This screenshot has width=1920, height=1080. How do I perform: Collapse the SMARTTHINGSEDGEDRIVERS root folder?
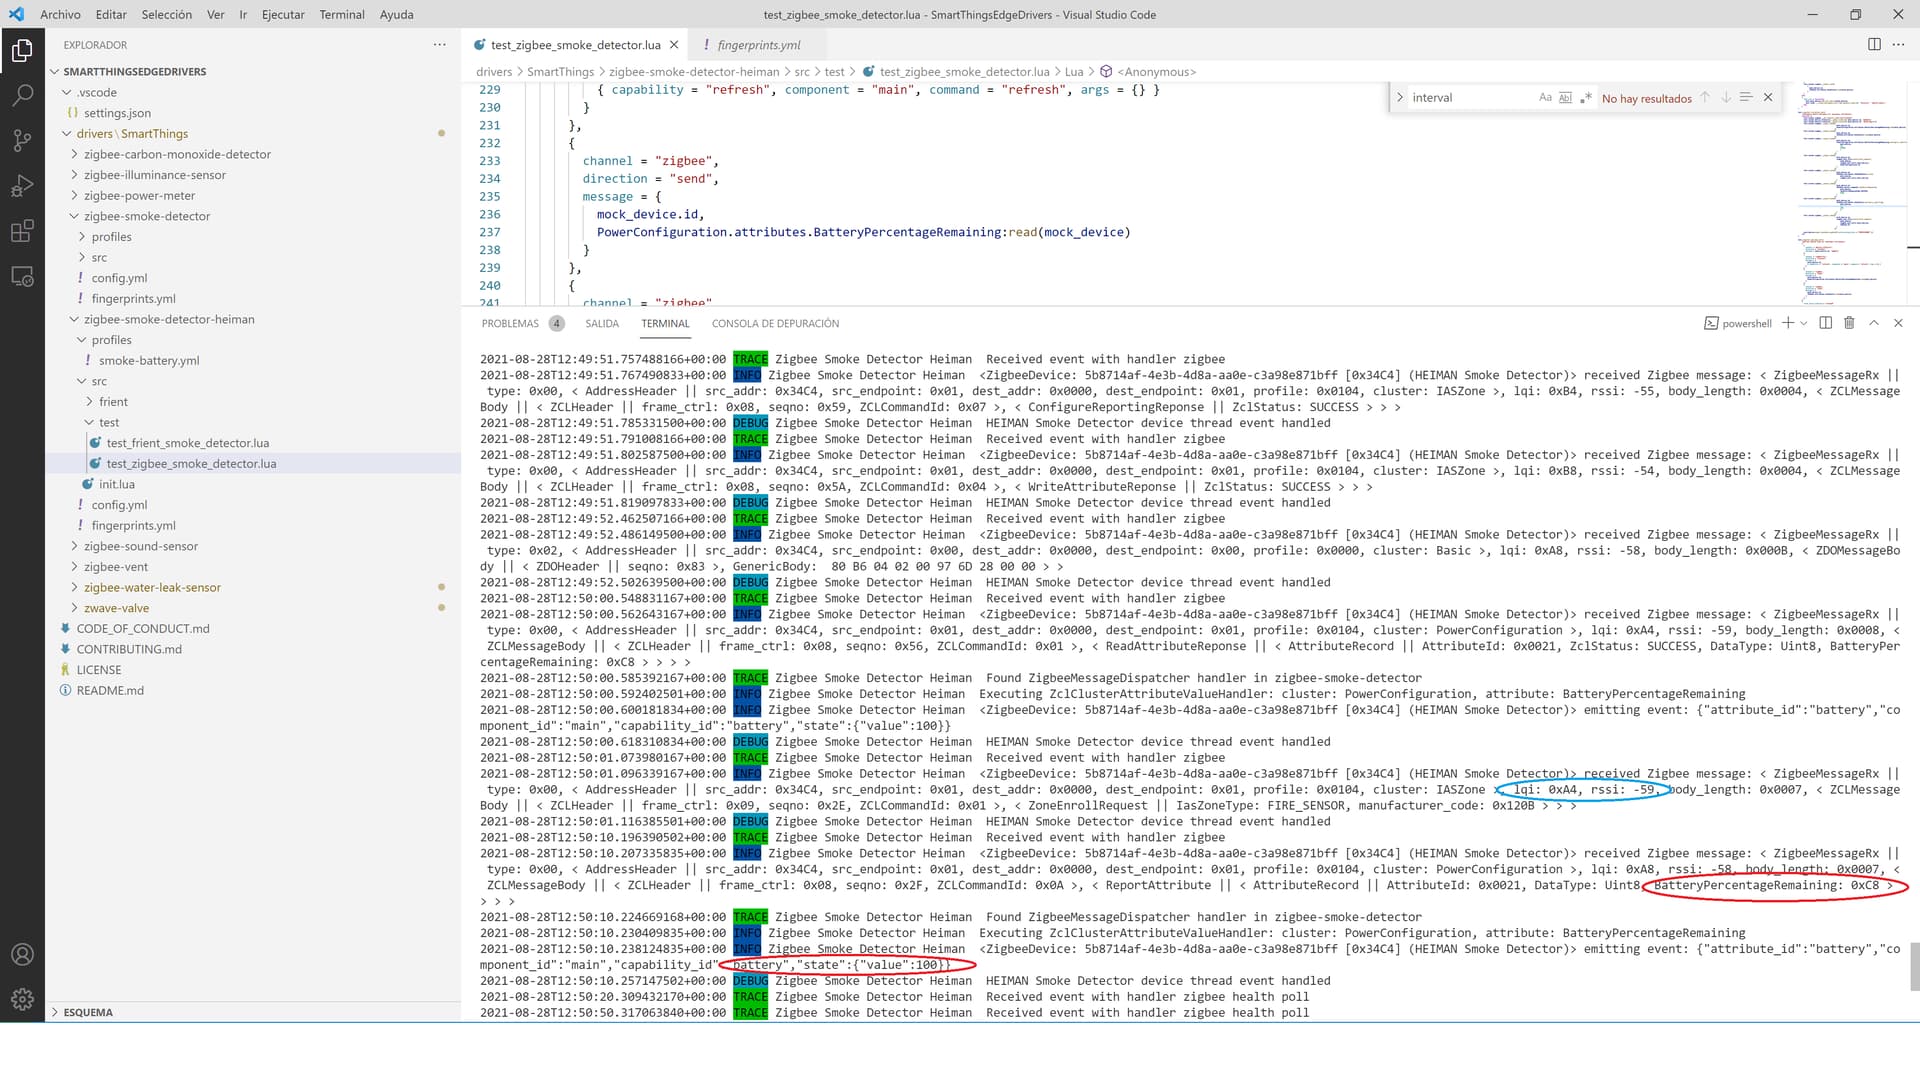[134, 72]
